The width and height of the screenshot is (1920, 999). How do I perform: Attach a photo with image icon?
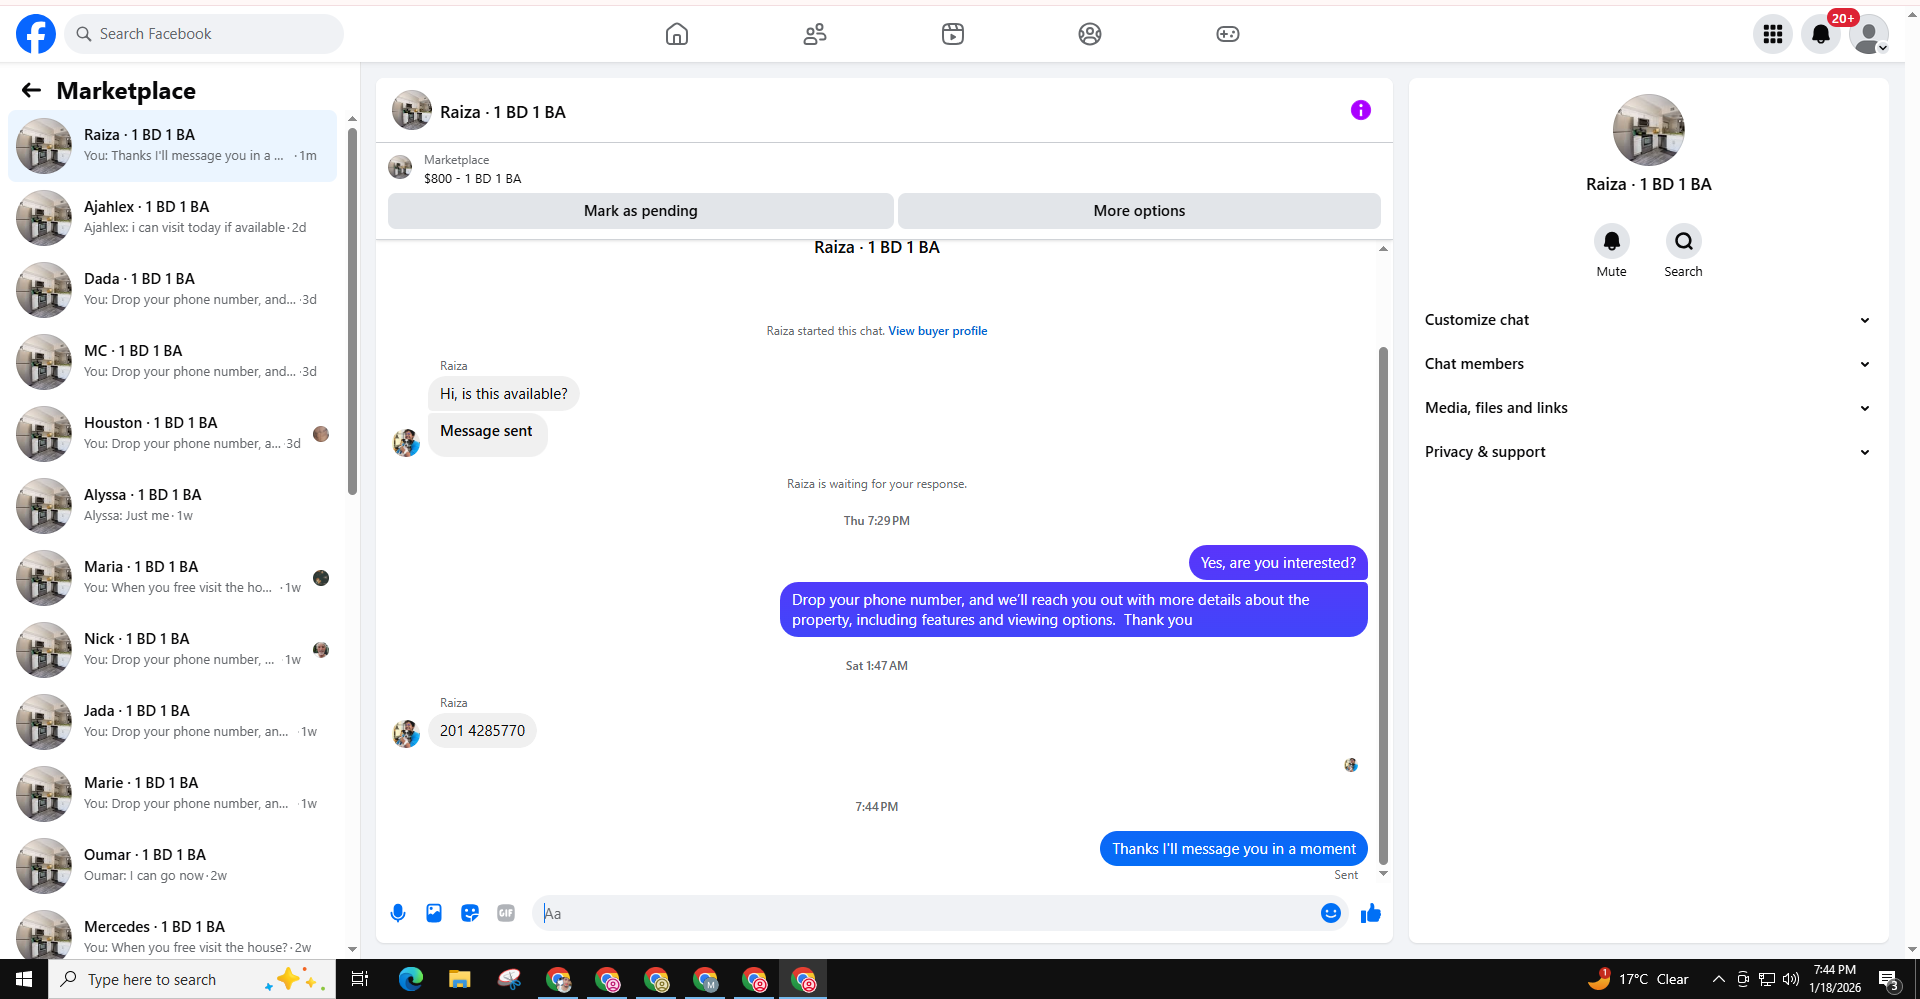pos(434,913)
